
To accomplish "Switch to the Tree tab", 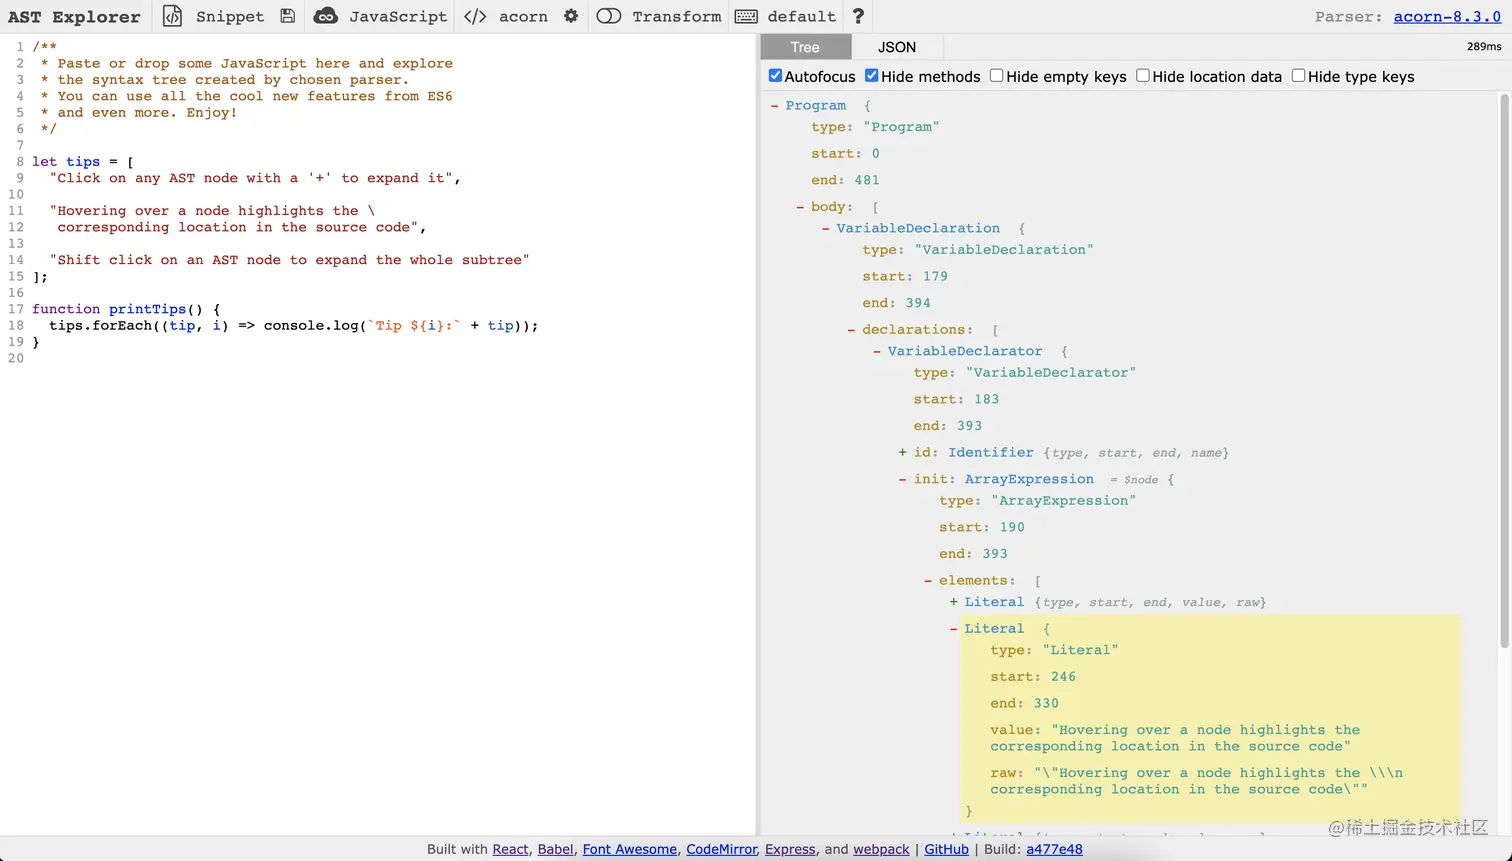I will pos(805,47).
